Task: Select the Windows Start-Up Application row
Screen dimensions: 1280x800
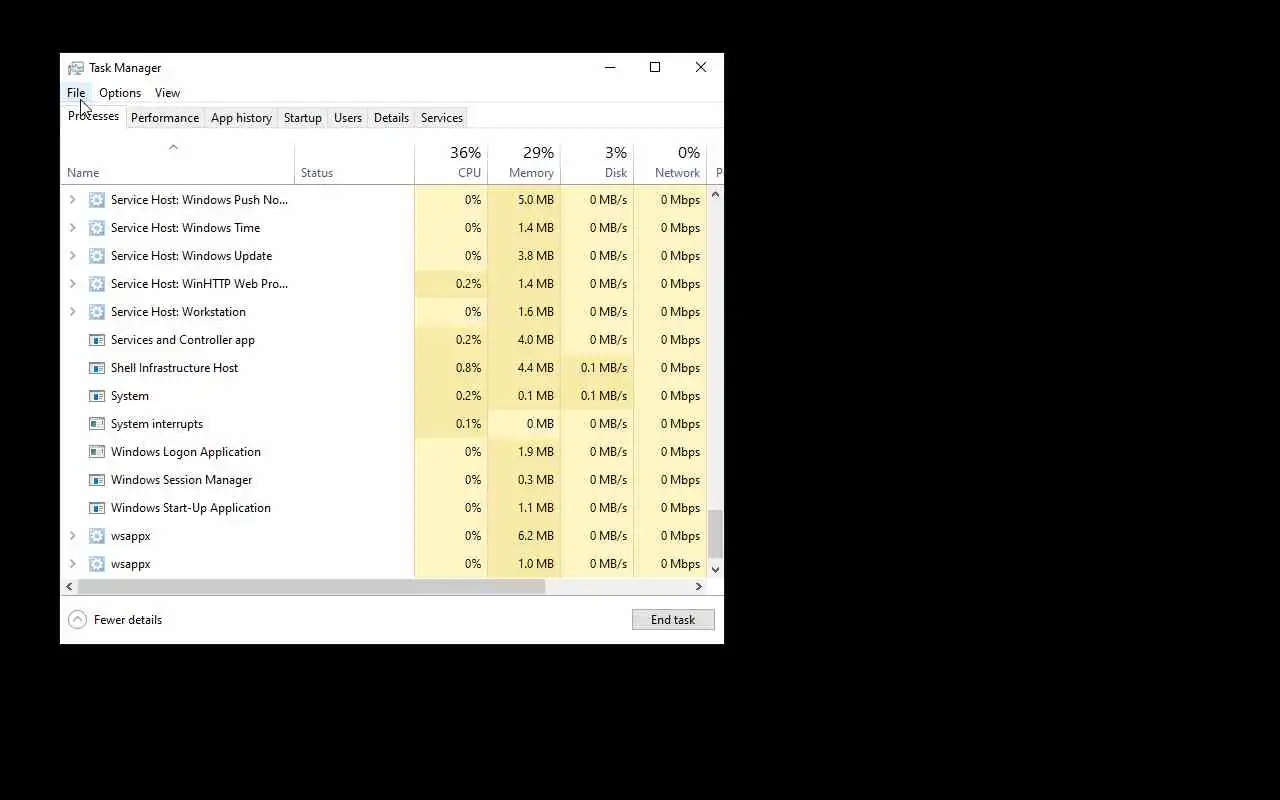Action: coord(384,508)
